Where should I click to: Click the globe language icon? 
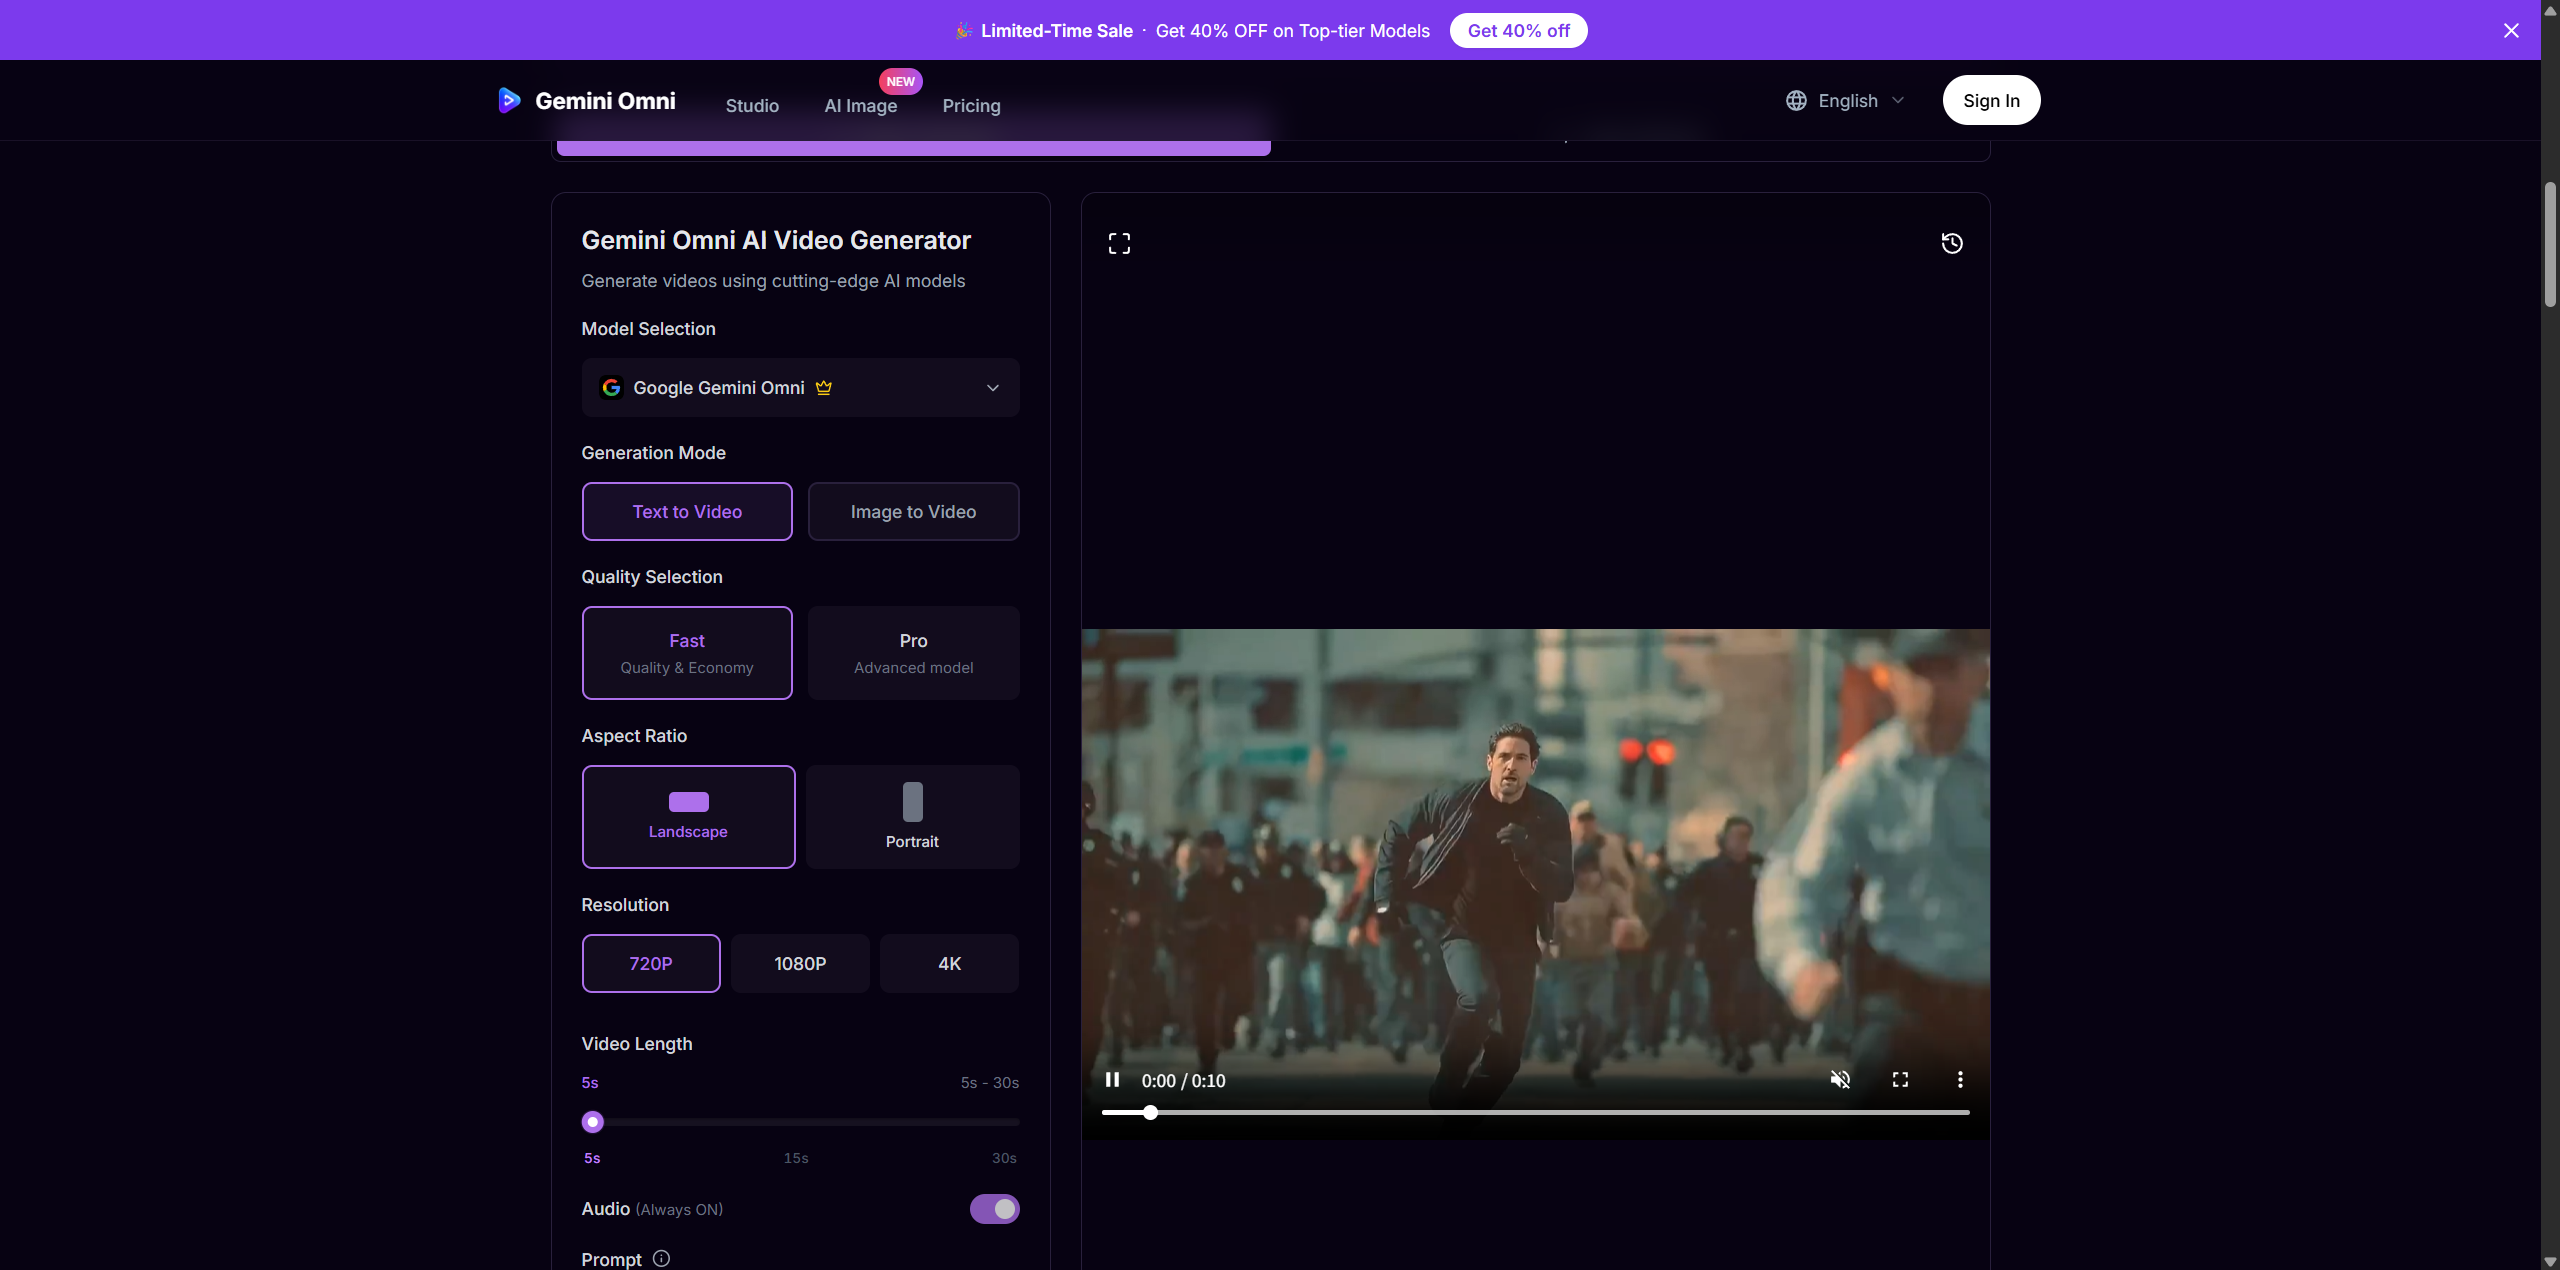[1796, 101]
